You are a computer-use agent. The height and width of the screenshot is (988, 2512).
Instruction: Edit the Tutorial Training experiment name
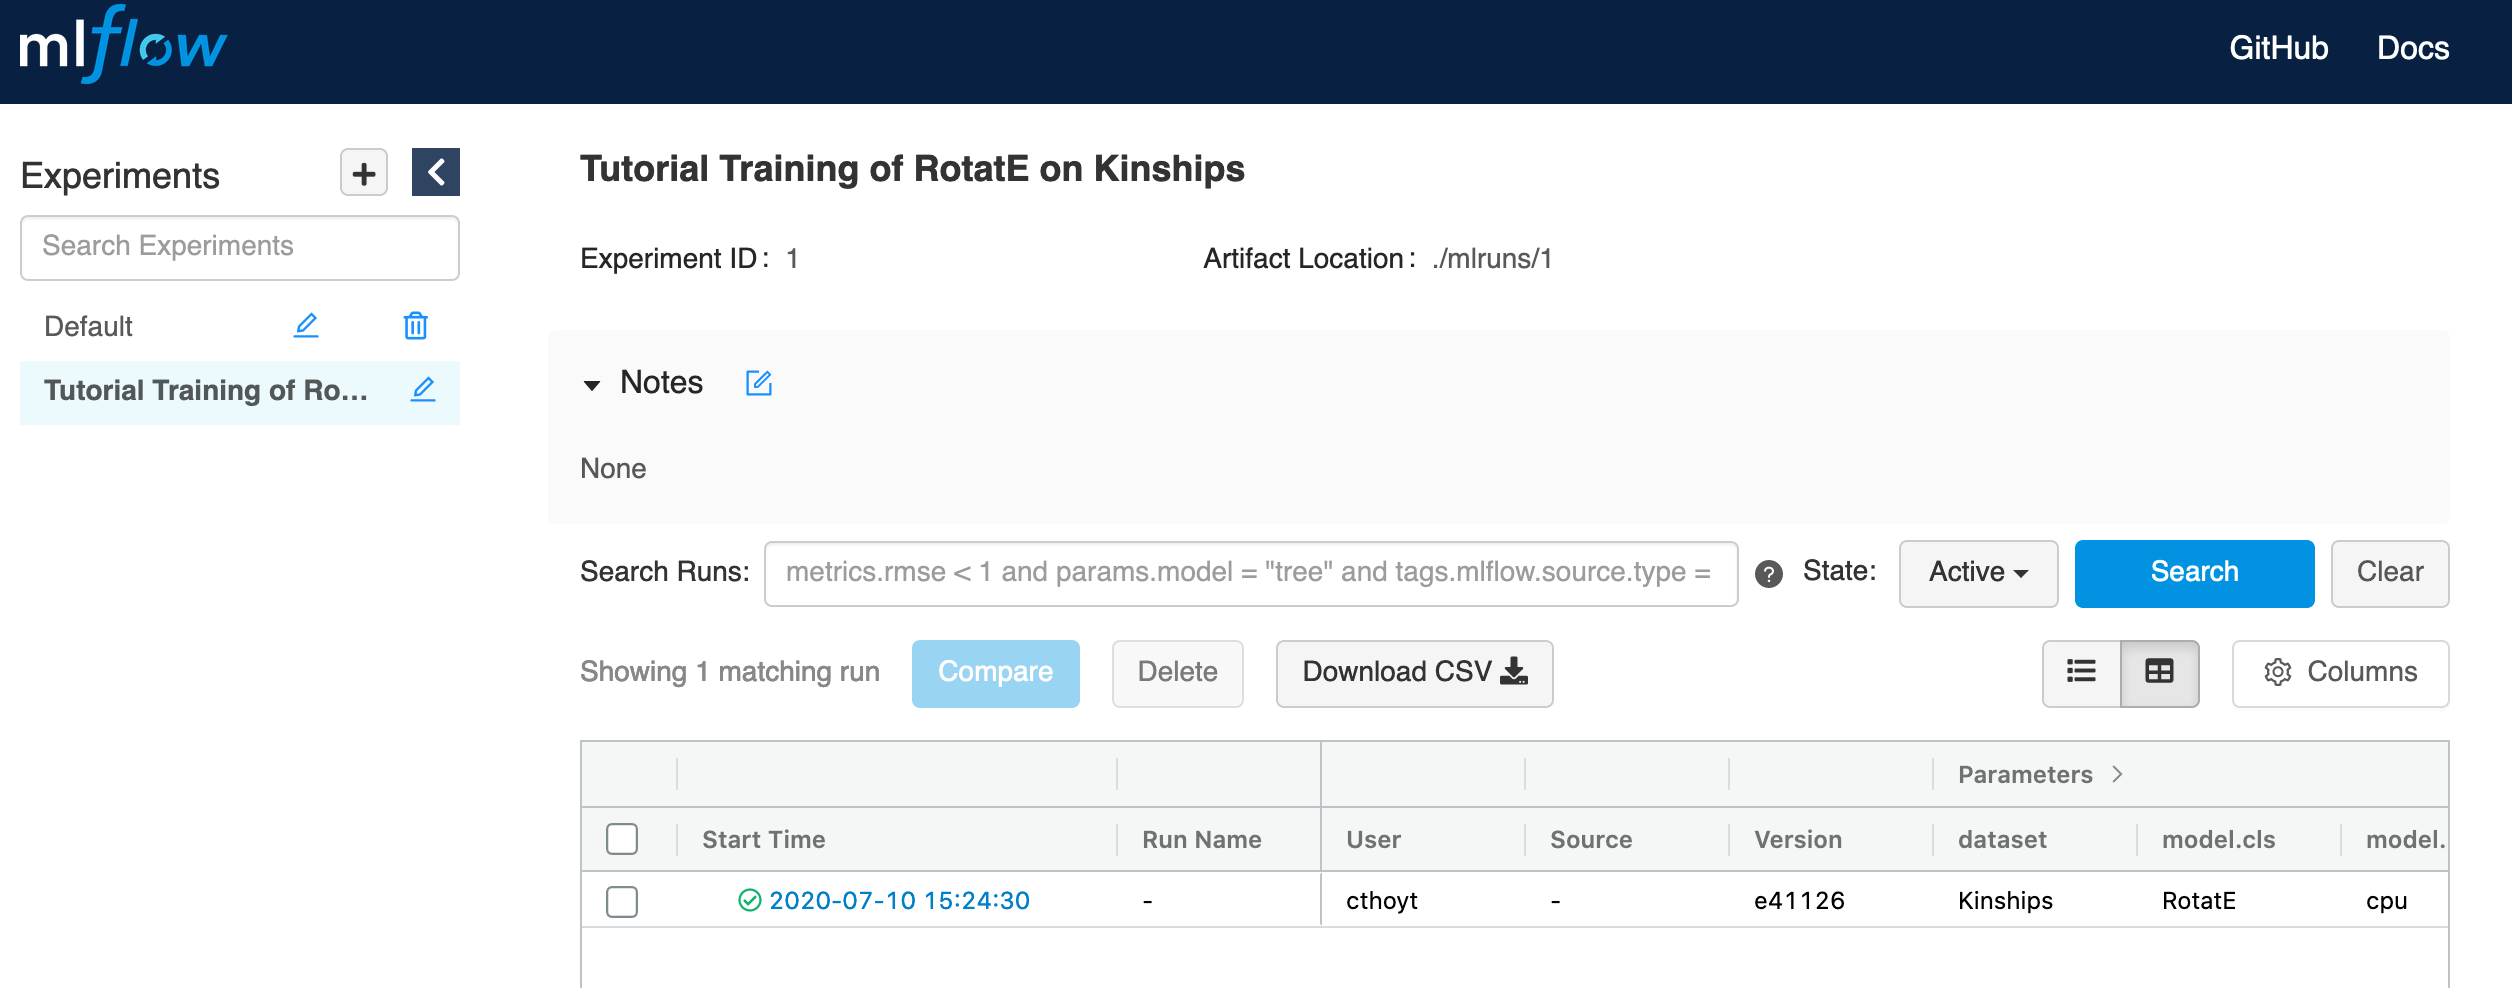423,390
